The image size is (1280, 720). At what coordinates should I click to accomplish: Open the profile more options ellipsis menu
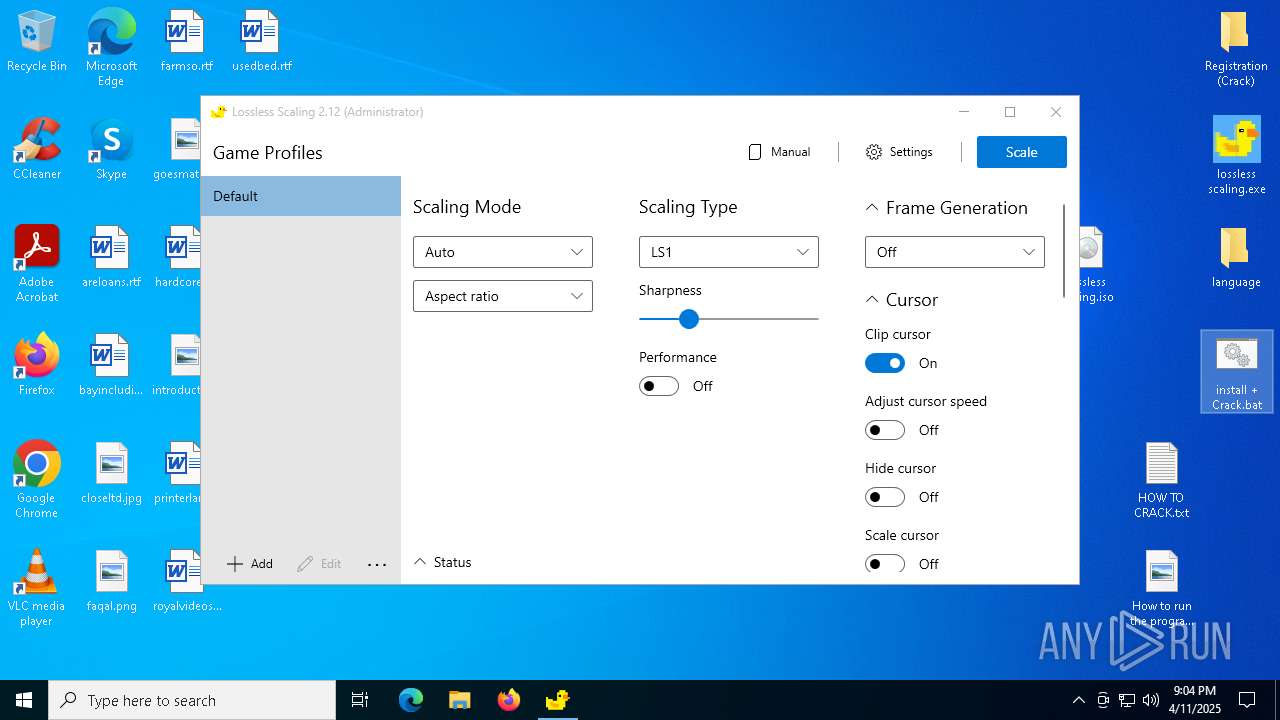(377, 564)
